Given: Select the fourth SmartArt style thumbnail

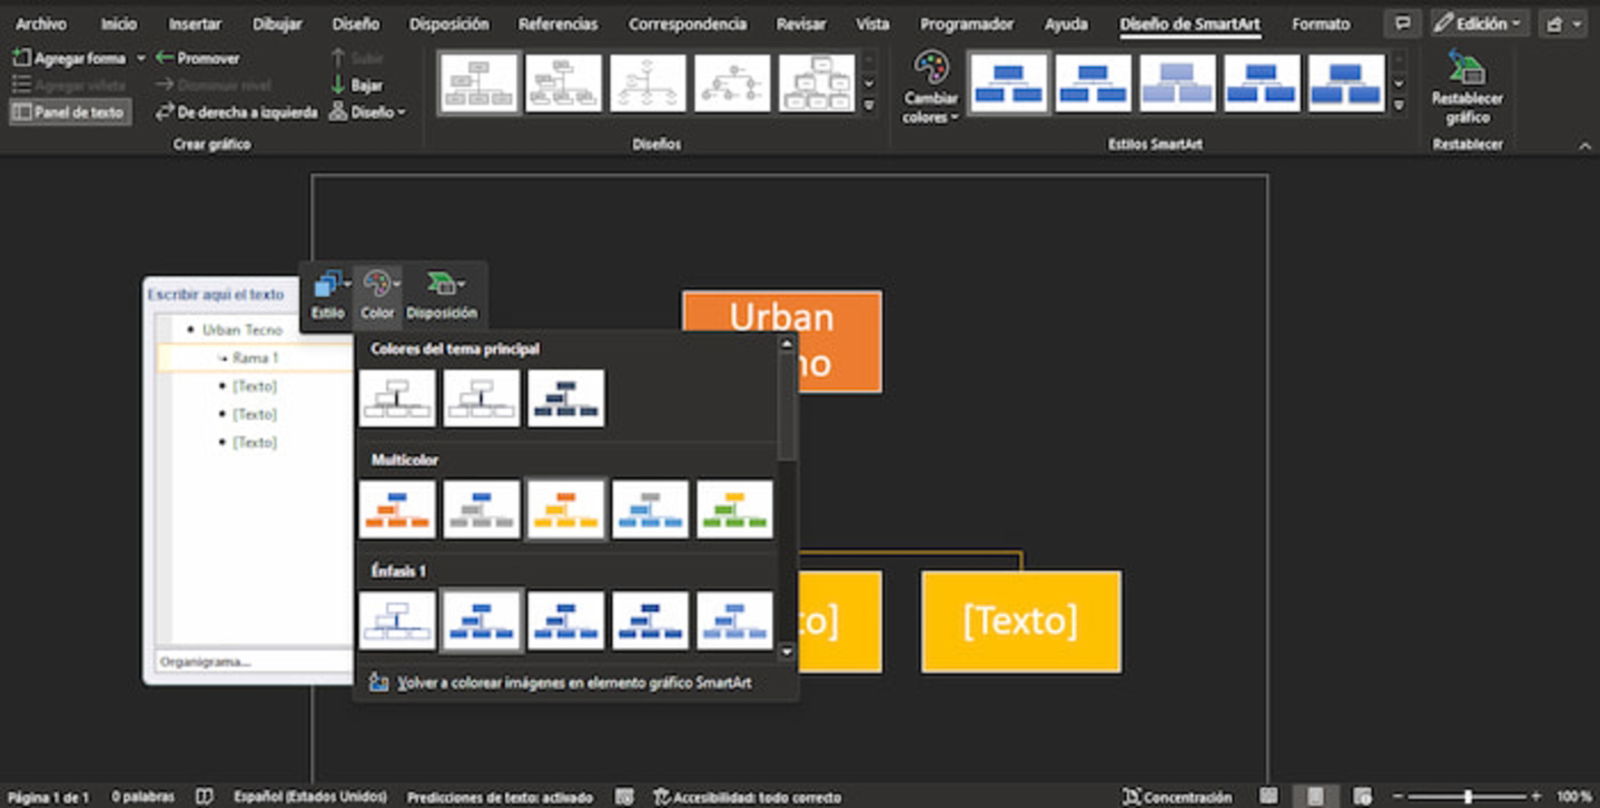Looking at the screenshot, I should [x=1261, y=83].
